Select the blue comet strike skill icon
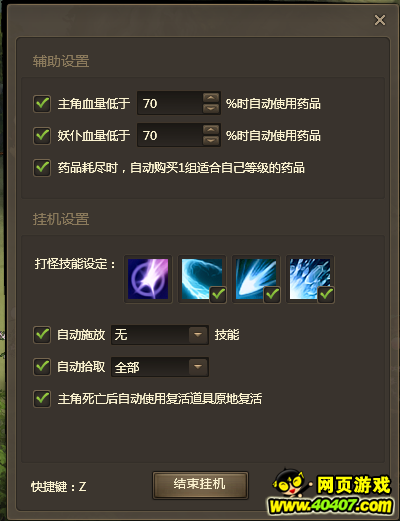Screen dimensions: 400x521 click(256, 279)
